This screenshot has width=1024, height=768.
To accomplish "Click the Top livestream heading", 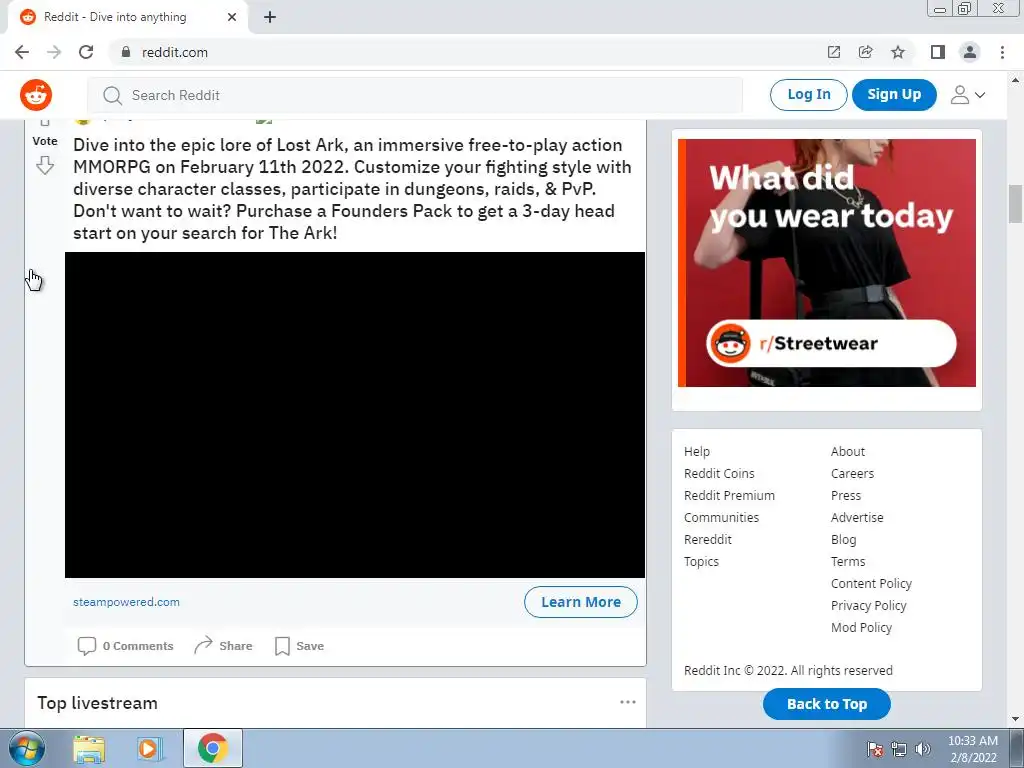I will pyautogui.click(x=97, y=703).
